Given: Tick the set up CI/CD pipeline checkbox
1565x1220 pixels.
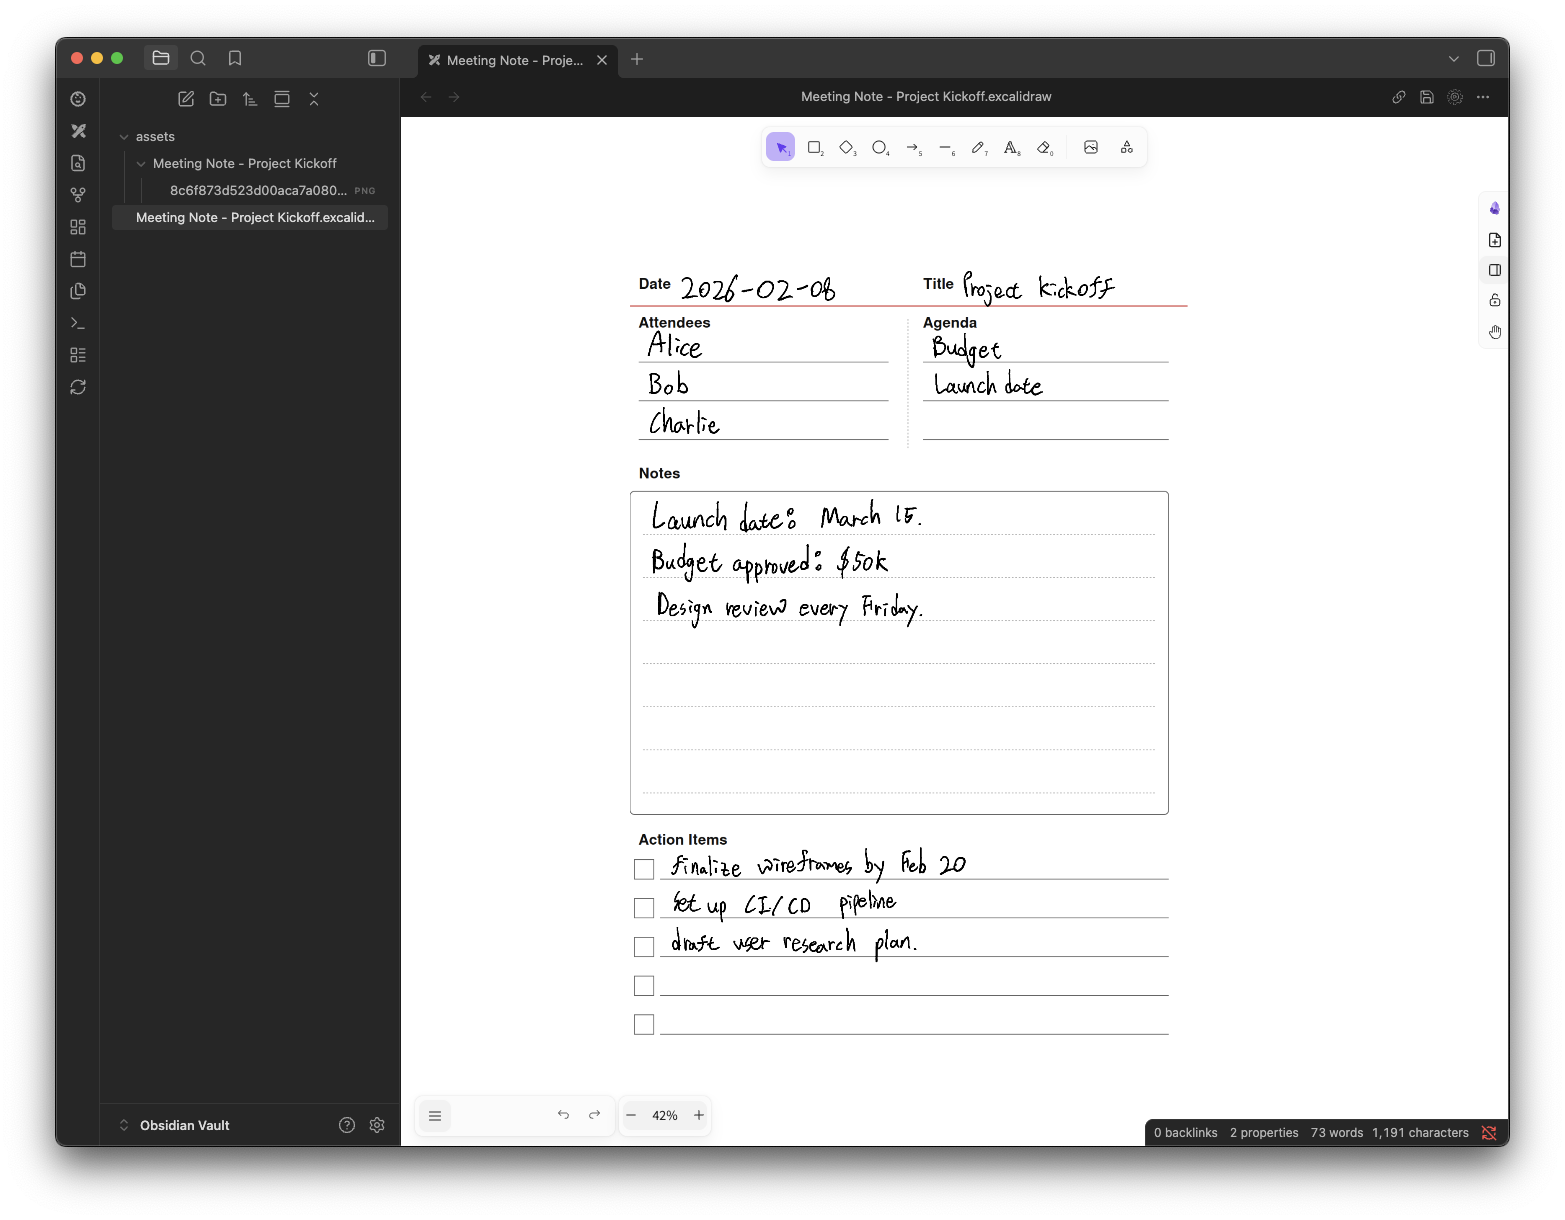Looking at the screenshot, I should [x=643, y=907].
